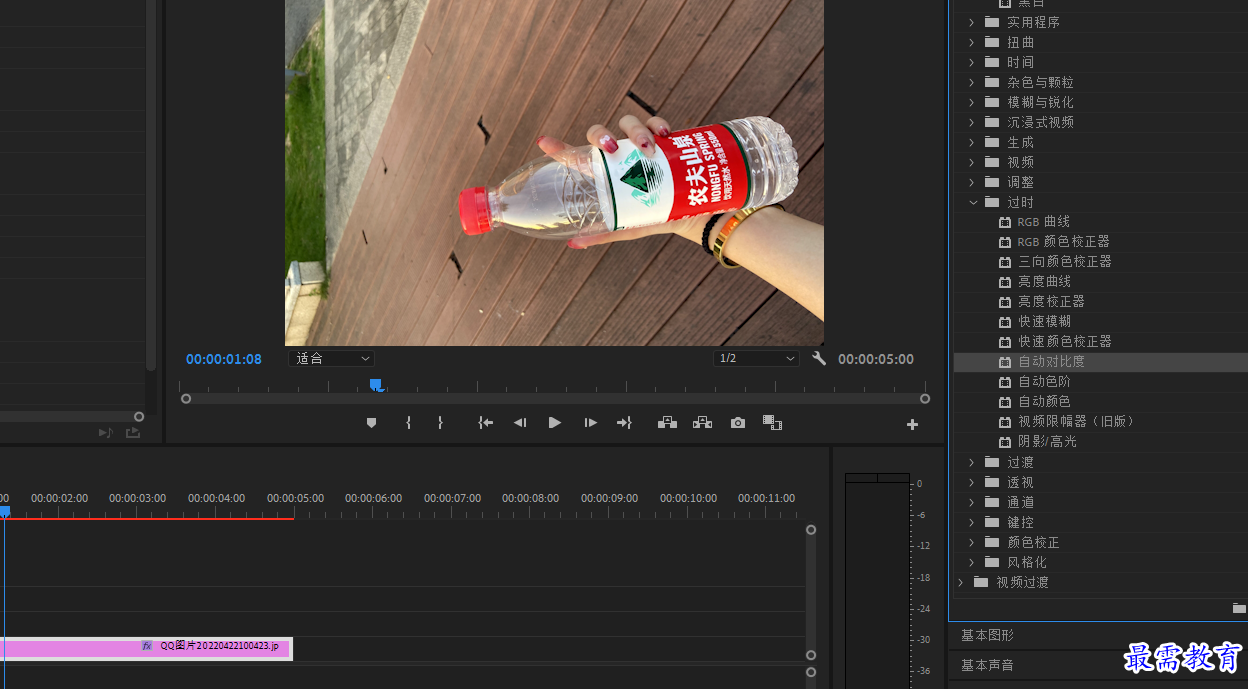
Task: Click the 通道 folder icon
Action: click(992, 502)
